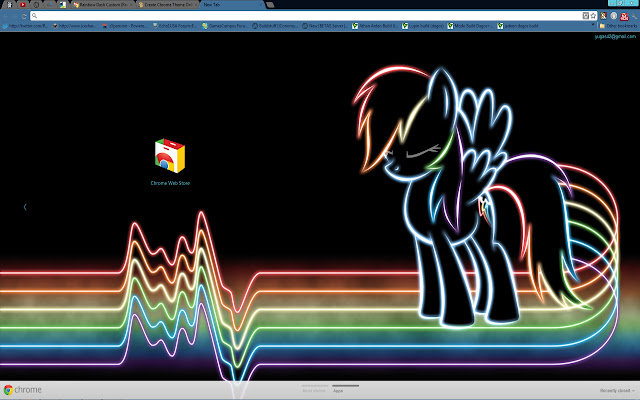The image size is (640, 400).
Task: Switch to the third pinned tab
Action: point(36,5)
